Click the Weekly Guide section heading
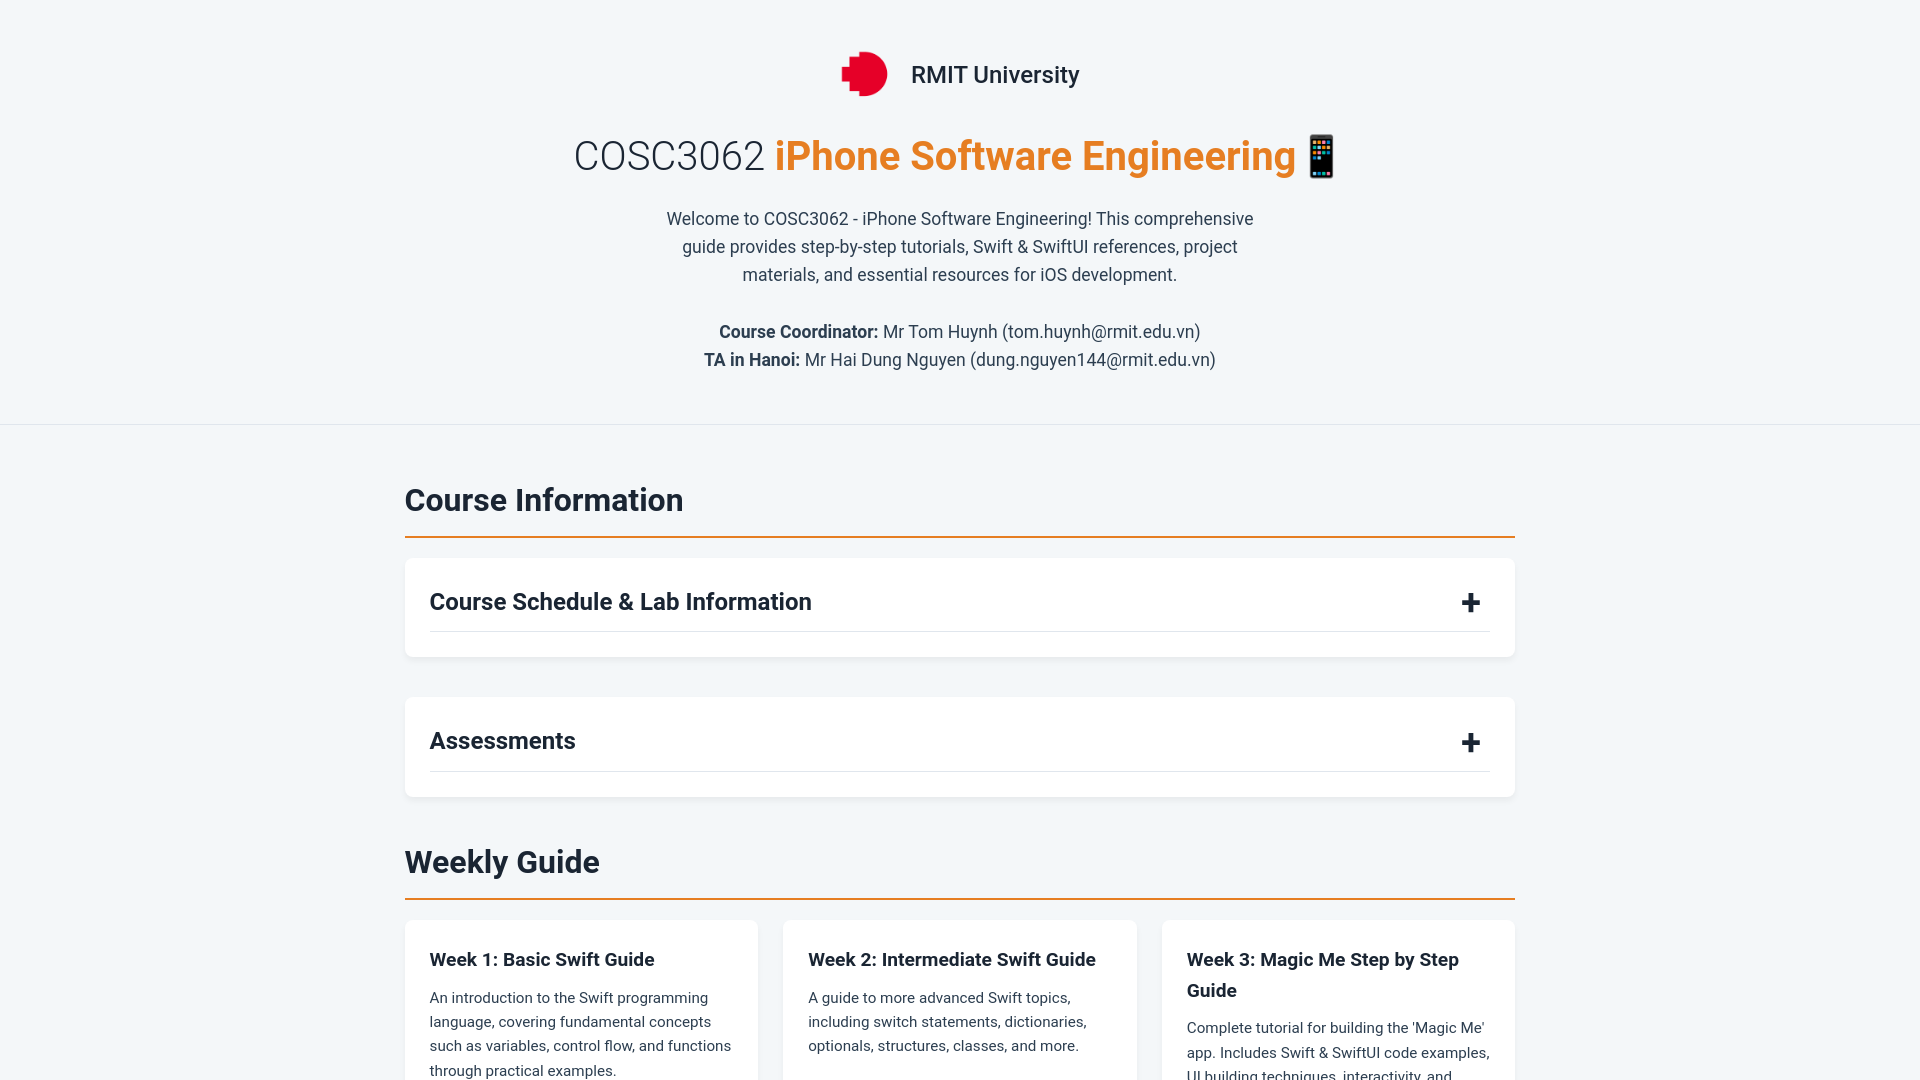The width and height of the screenshot is (1920, 1080). point(502,862)
